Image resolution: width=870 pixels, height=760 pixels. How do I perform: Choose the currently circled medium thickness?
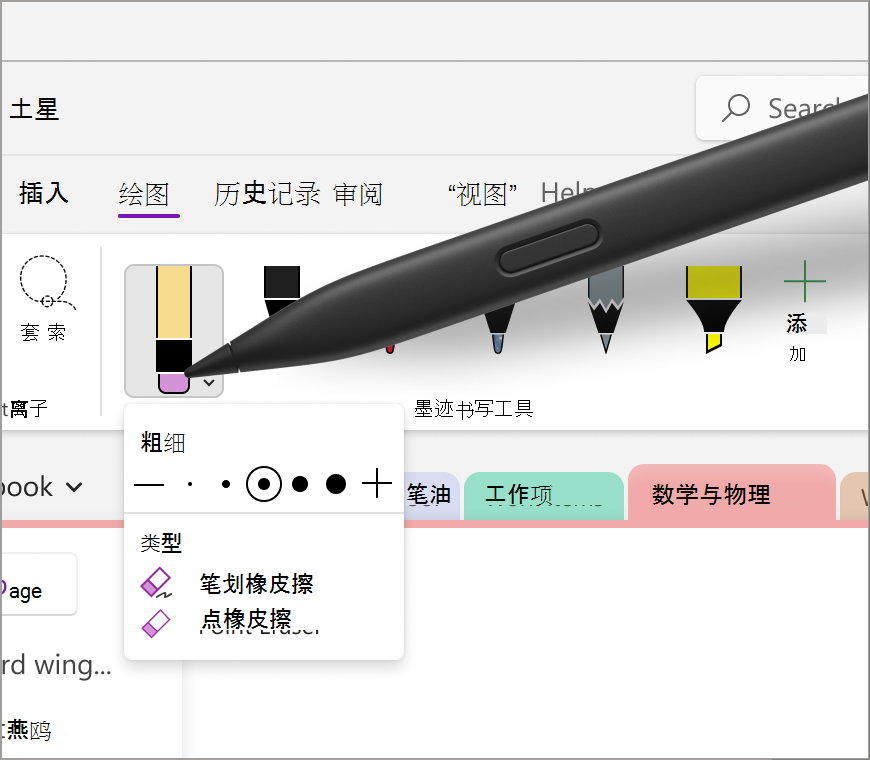264,484
